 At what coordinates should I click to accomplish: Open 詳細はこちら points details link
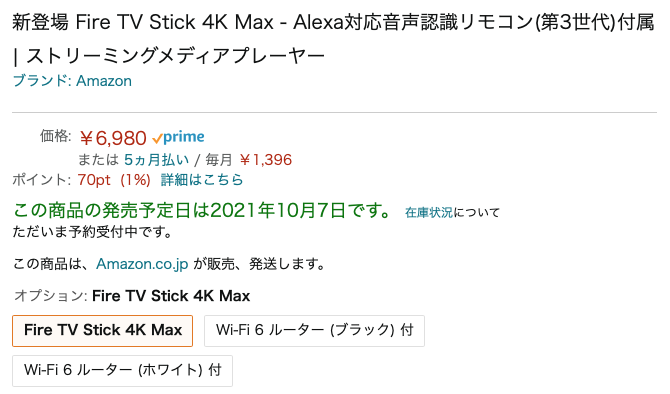[202, 179]
